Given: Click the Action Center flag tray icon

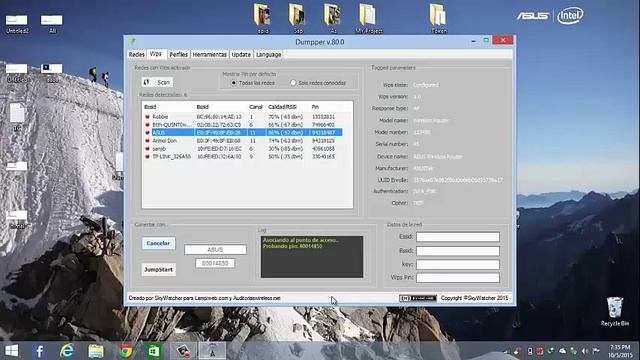Looking at the screenshot, I should (x=596, y=351).
